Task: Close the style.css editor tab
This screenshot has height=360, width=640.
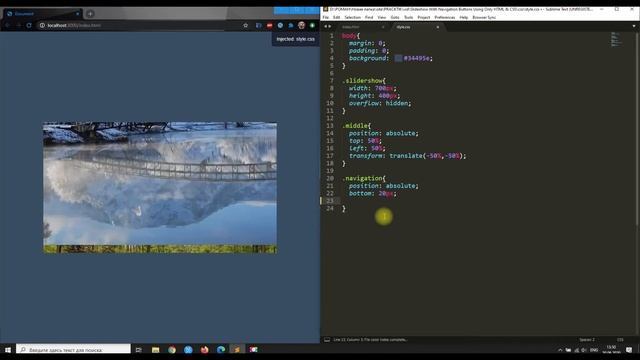Action: point(438,27)
